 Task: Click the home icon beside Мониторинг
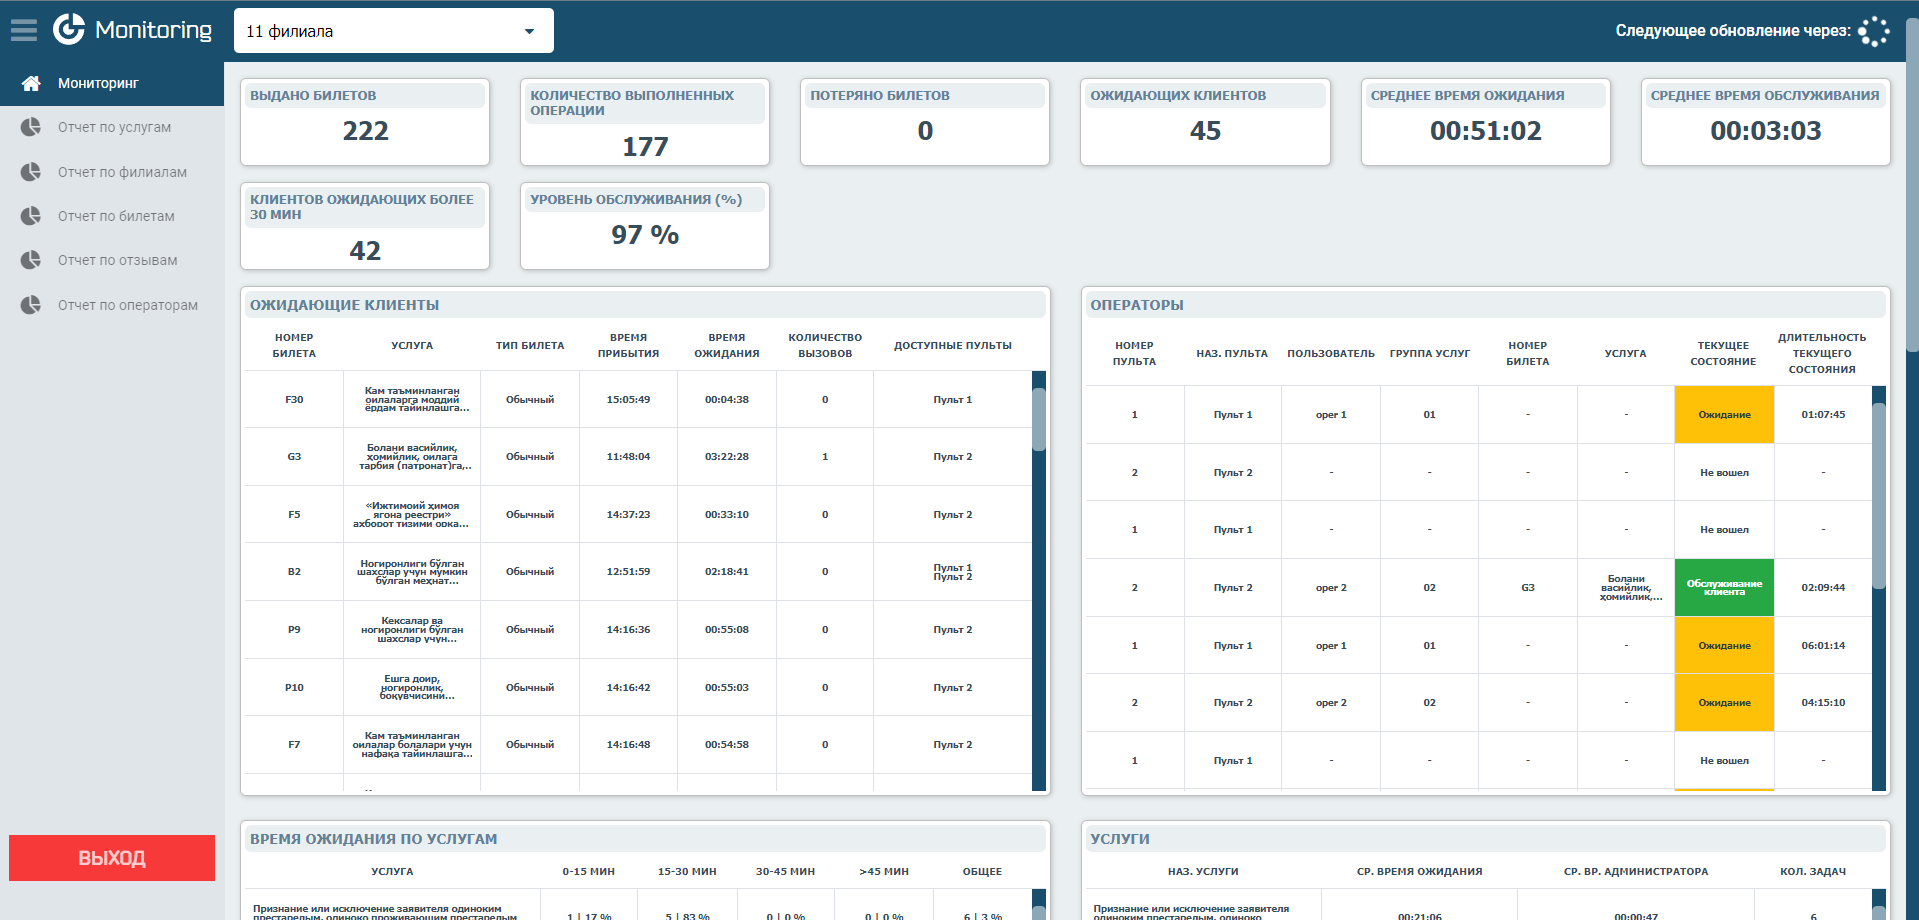pyautogui.click(x=31, y=83)
